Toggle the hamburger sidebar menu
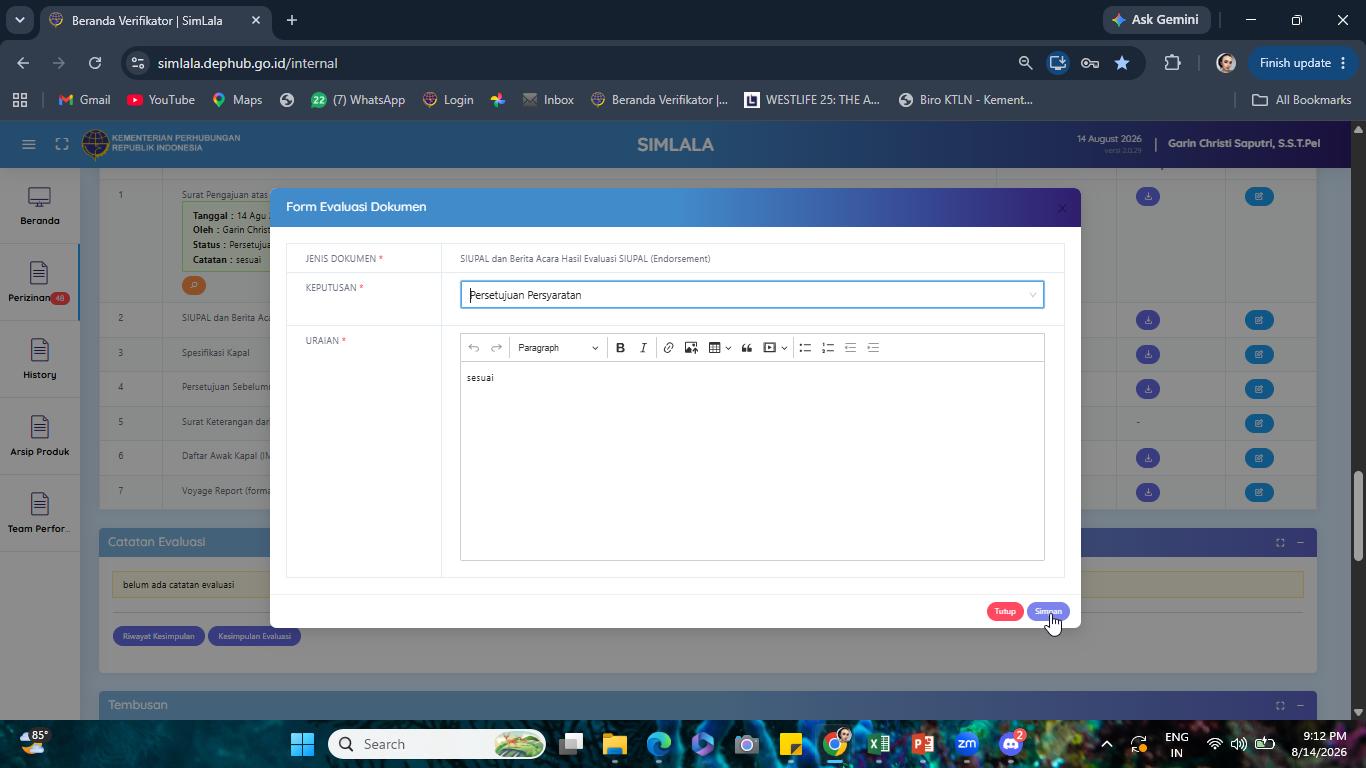1366x768 pixels. (29, 144)
